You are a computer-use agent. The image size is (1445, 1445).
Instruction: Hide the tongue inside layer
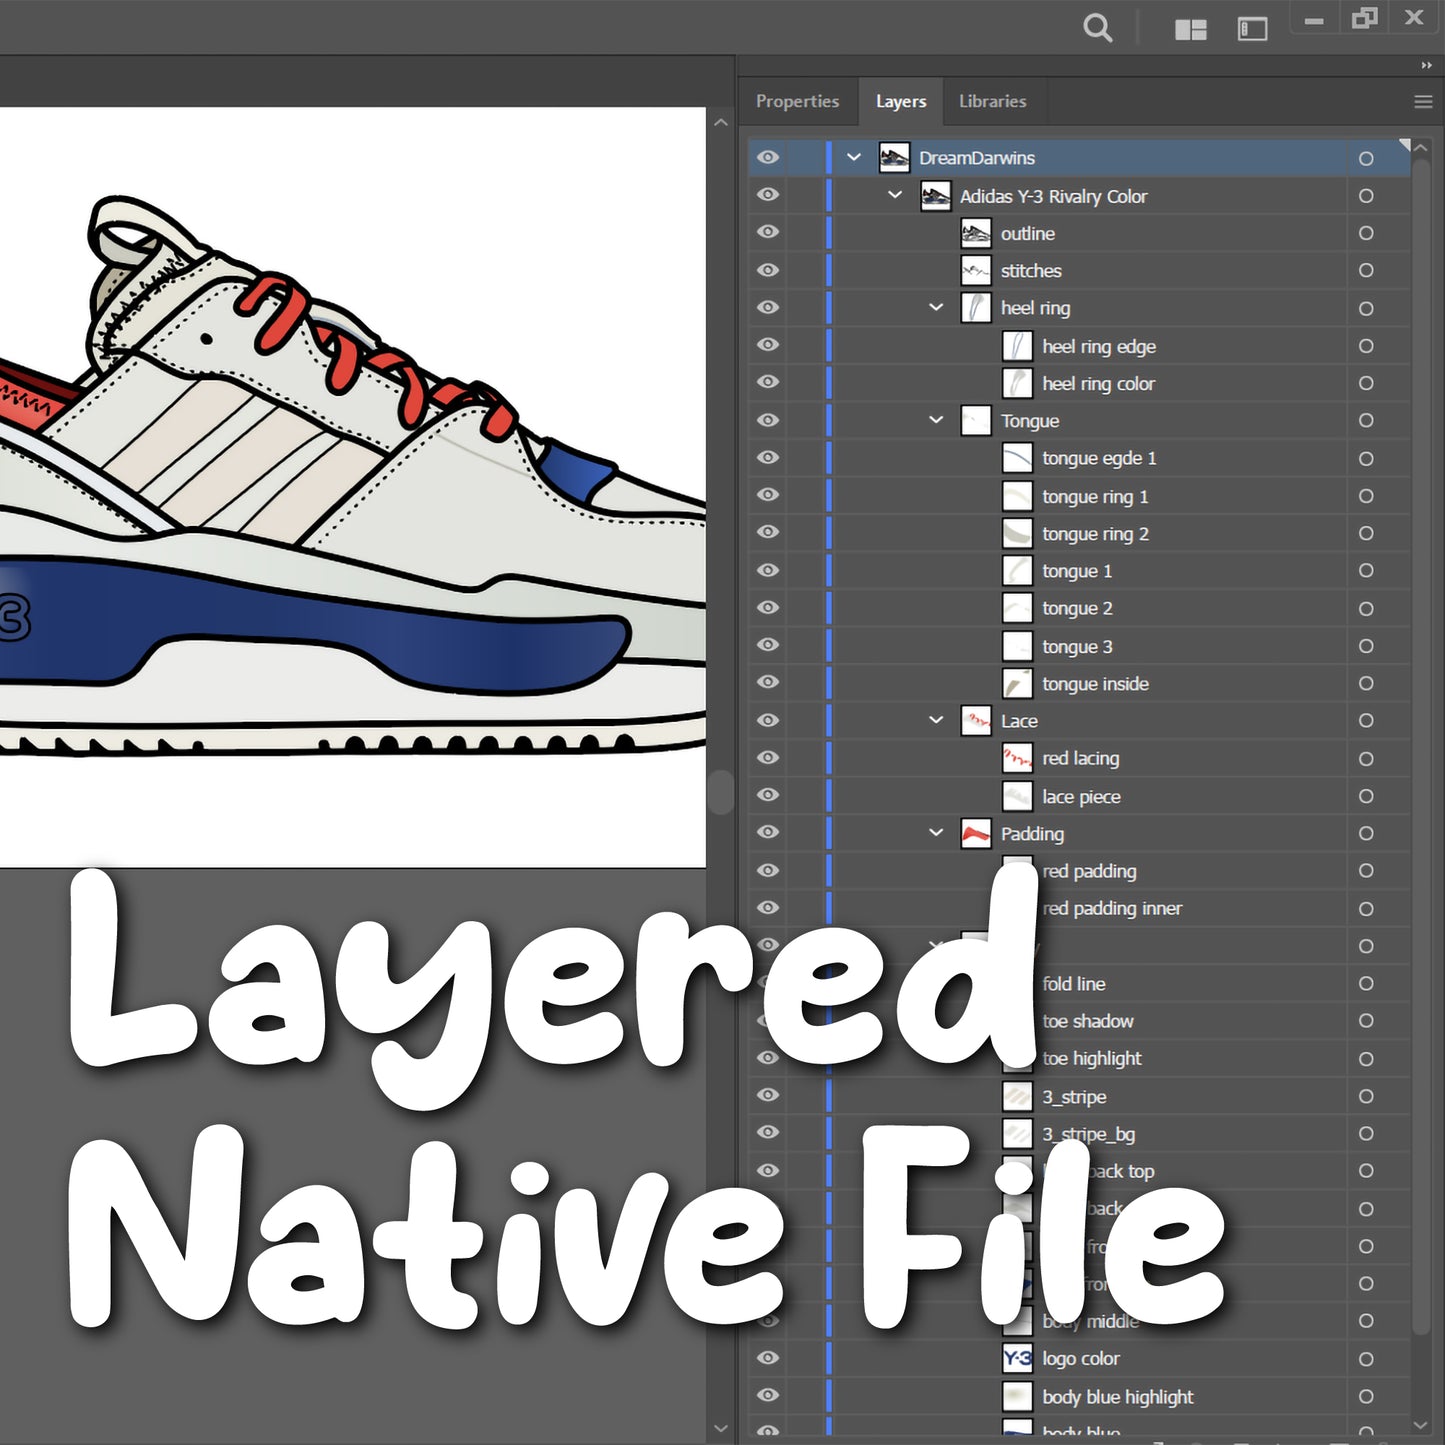point(767,683)
